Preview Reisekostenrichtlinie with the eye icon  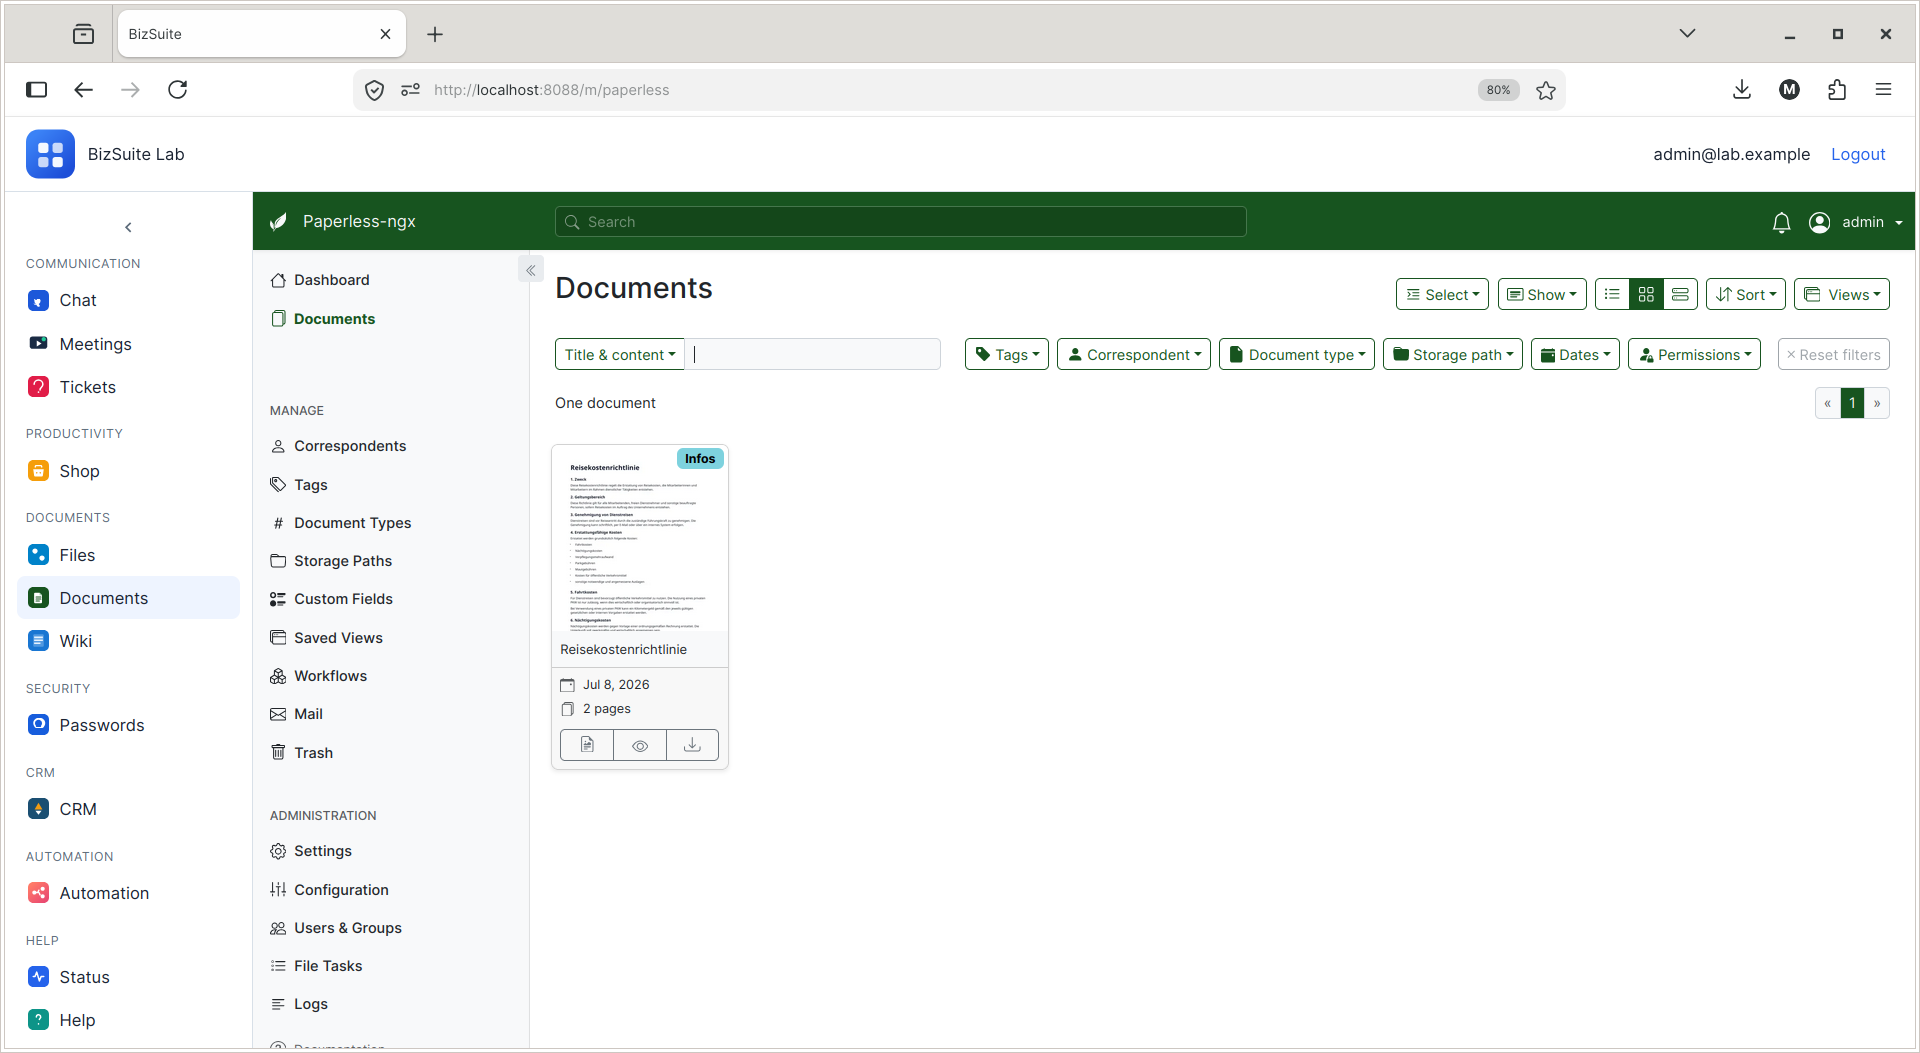(x=640, y=745)
